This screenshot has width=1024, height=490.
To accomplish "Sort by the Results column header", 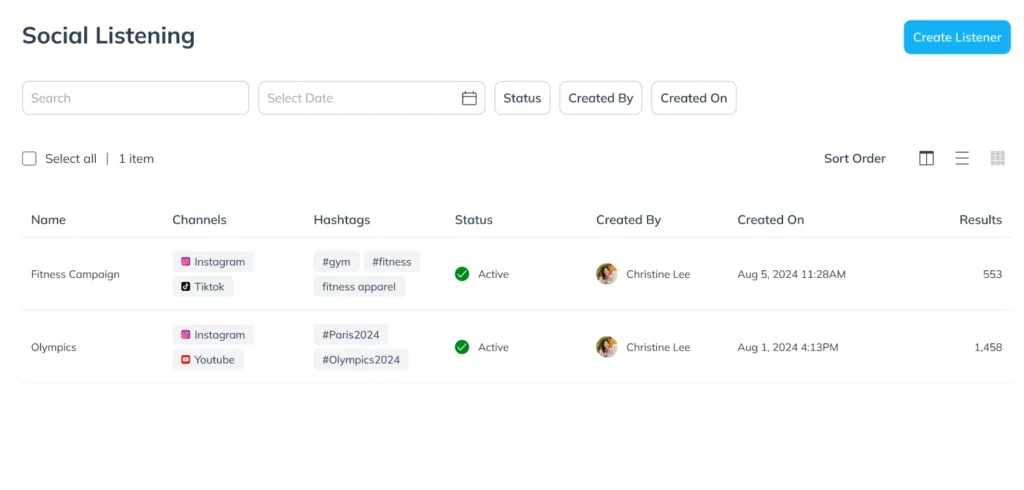I will 980,220.
